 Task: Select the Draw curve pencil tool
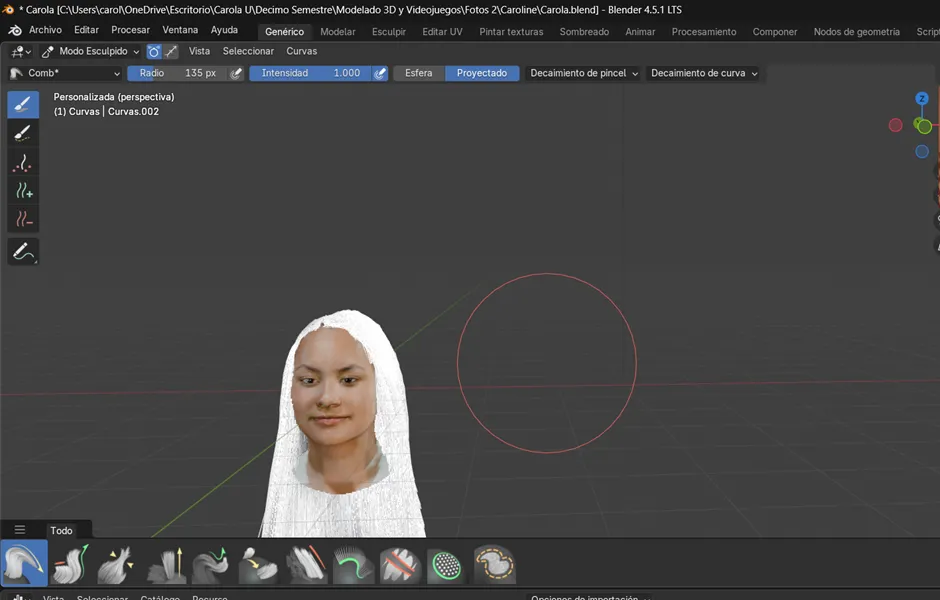(23, 252)
